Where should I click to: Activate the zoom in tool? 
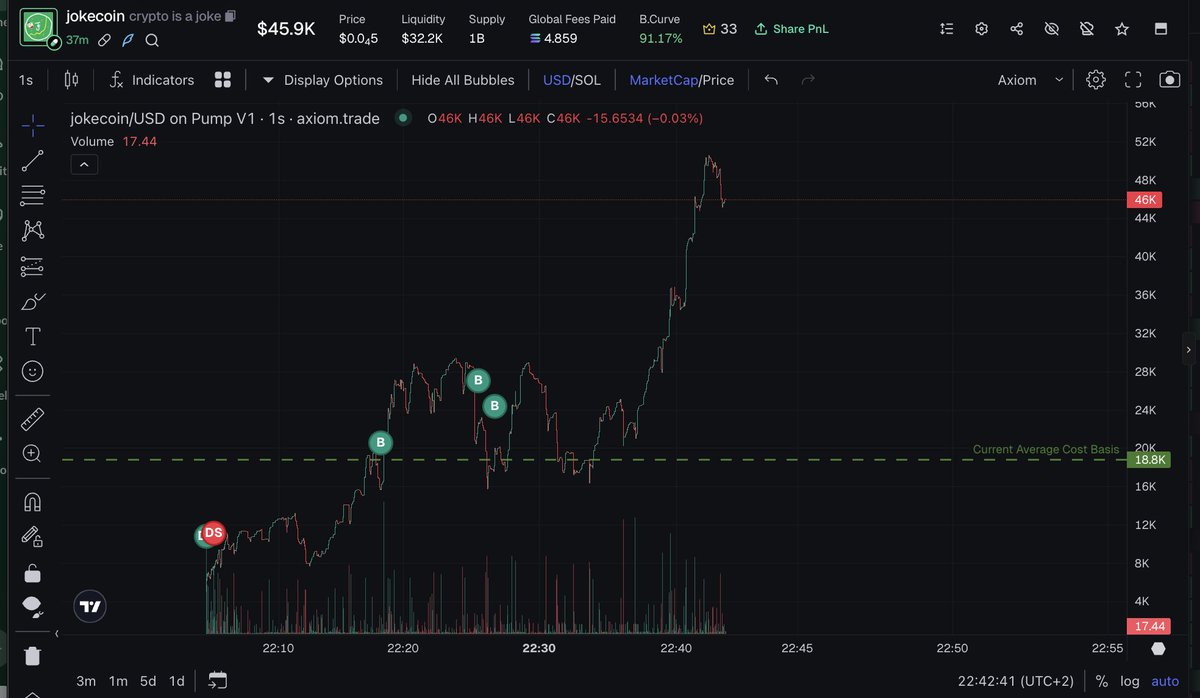[32, 453]
